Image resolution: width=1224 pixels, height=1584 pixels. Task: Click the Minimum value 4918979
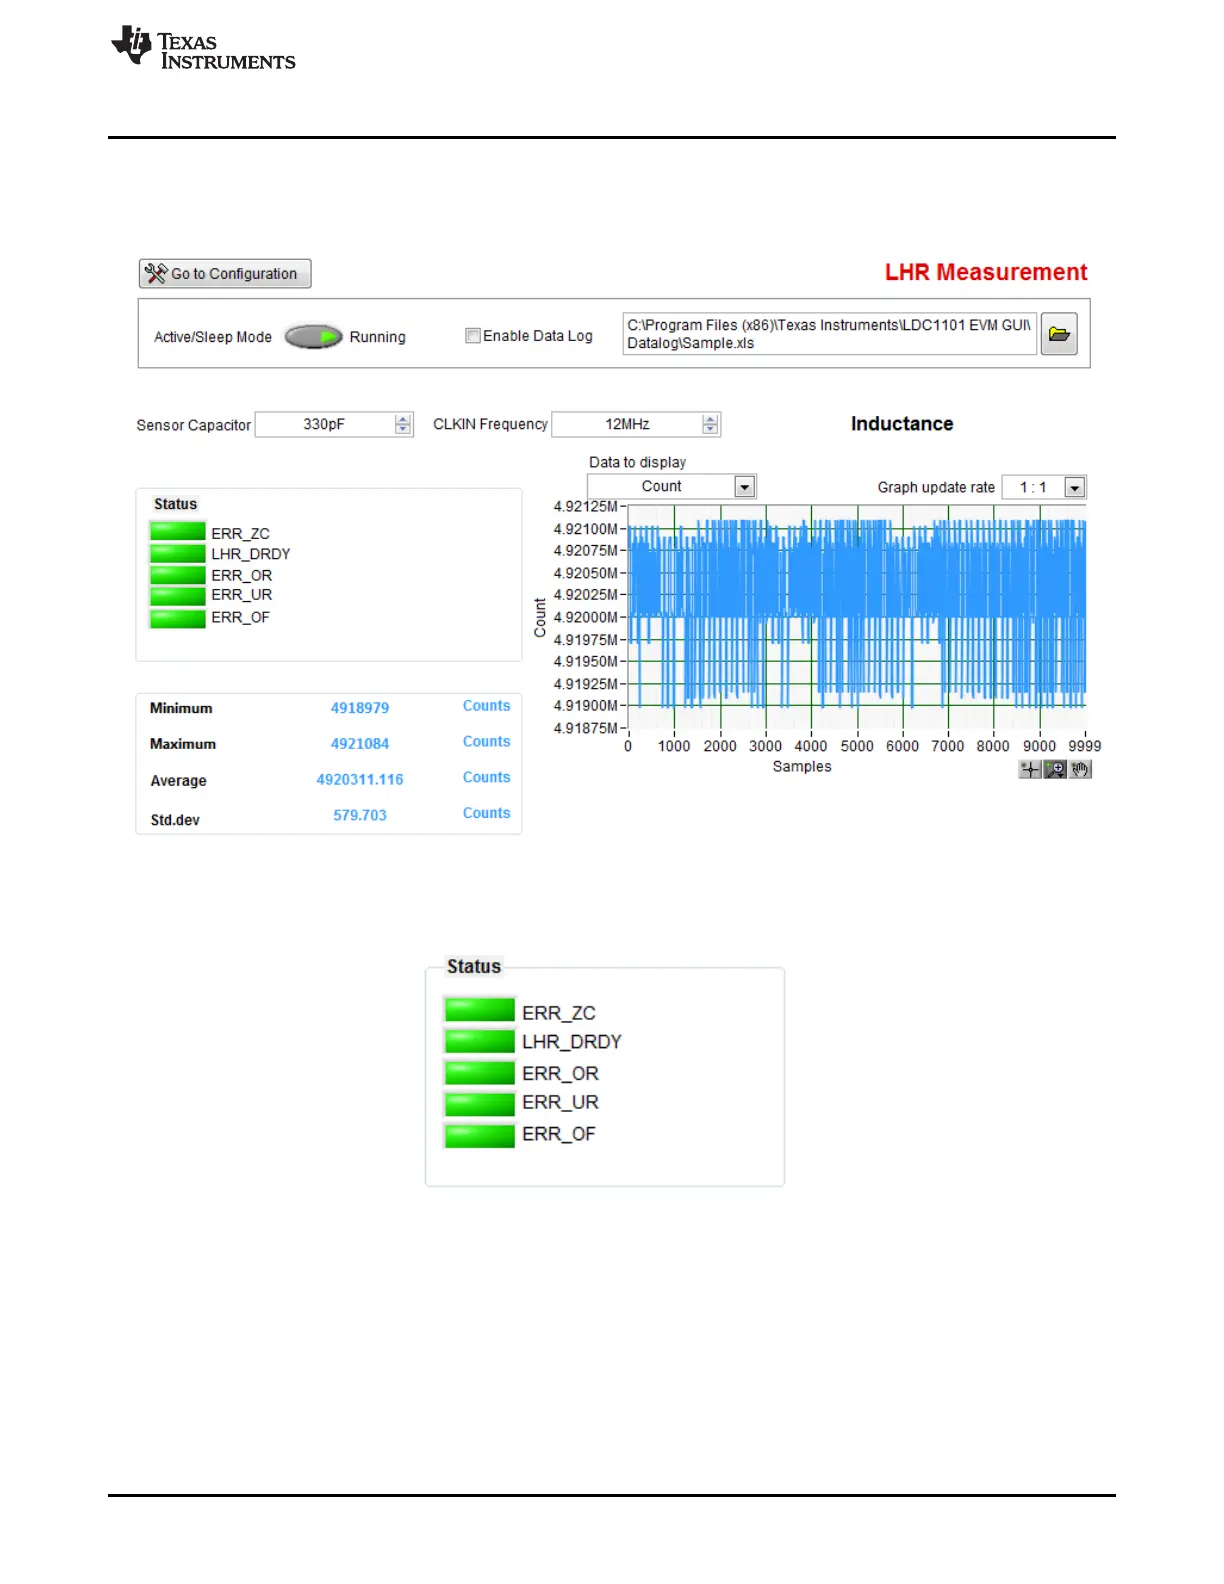click(x=360, y=708)
